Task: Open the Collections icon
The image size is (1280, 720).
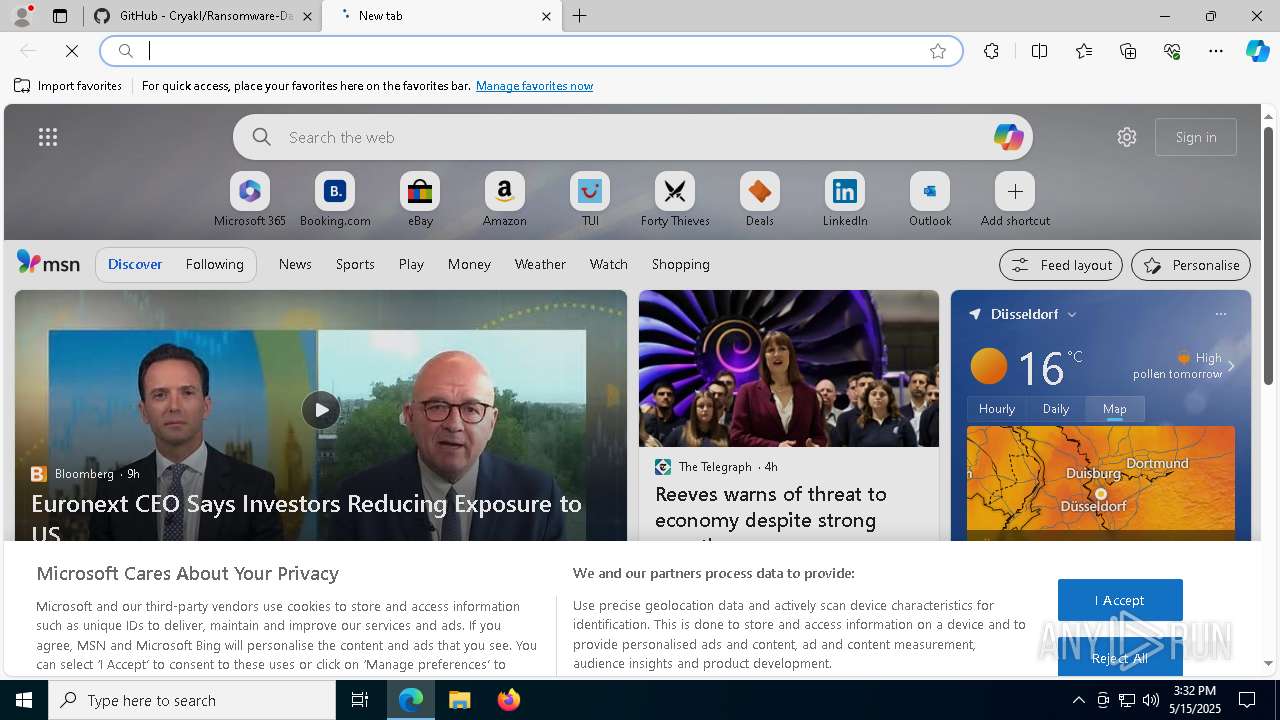Action: point(1128,51)
